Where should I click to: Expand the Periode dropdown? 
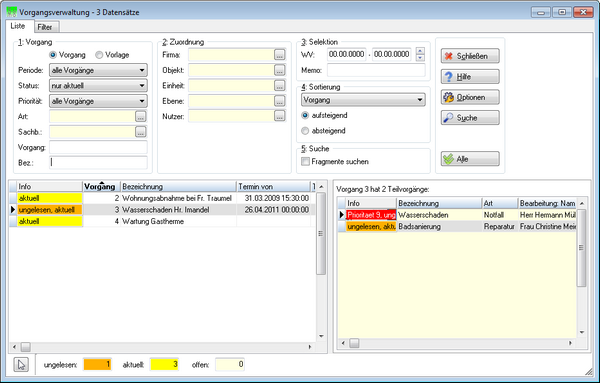click(x=98, y=70)
